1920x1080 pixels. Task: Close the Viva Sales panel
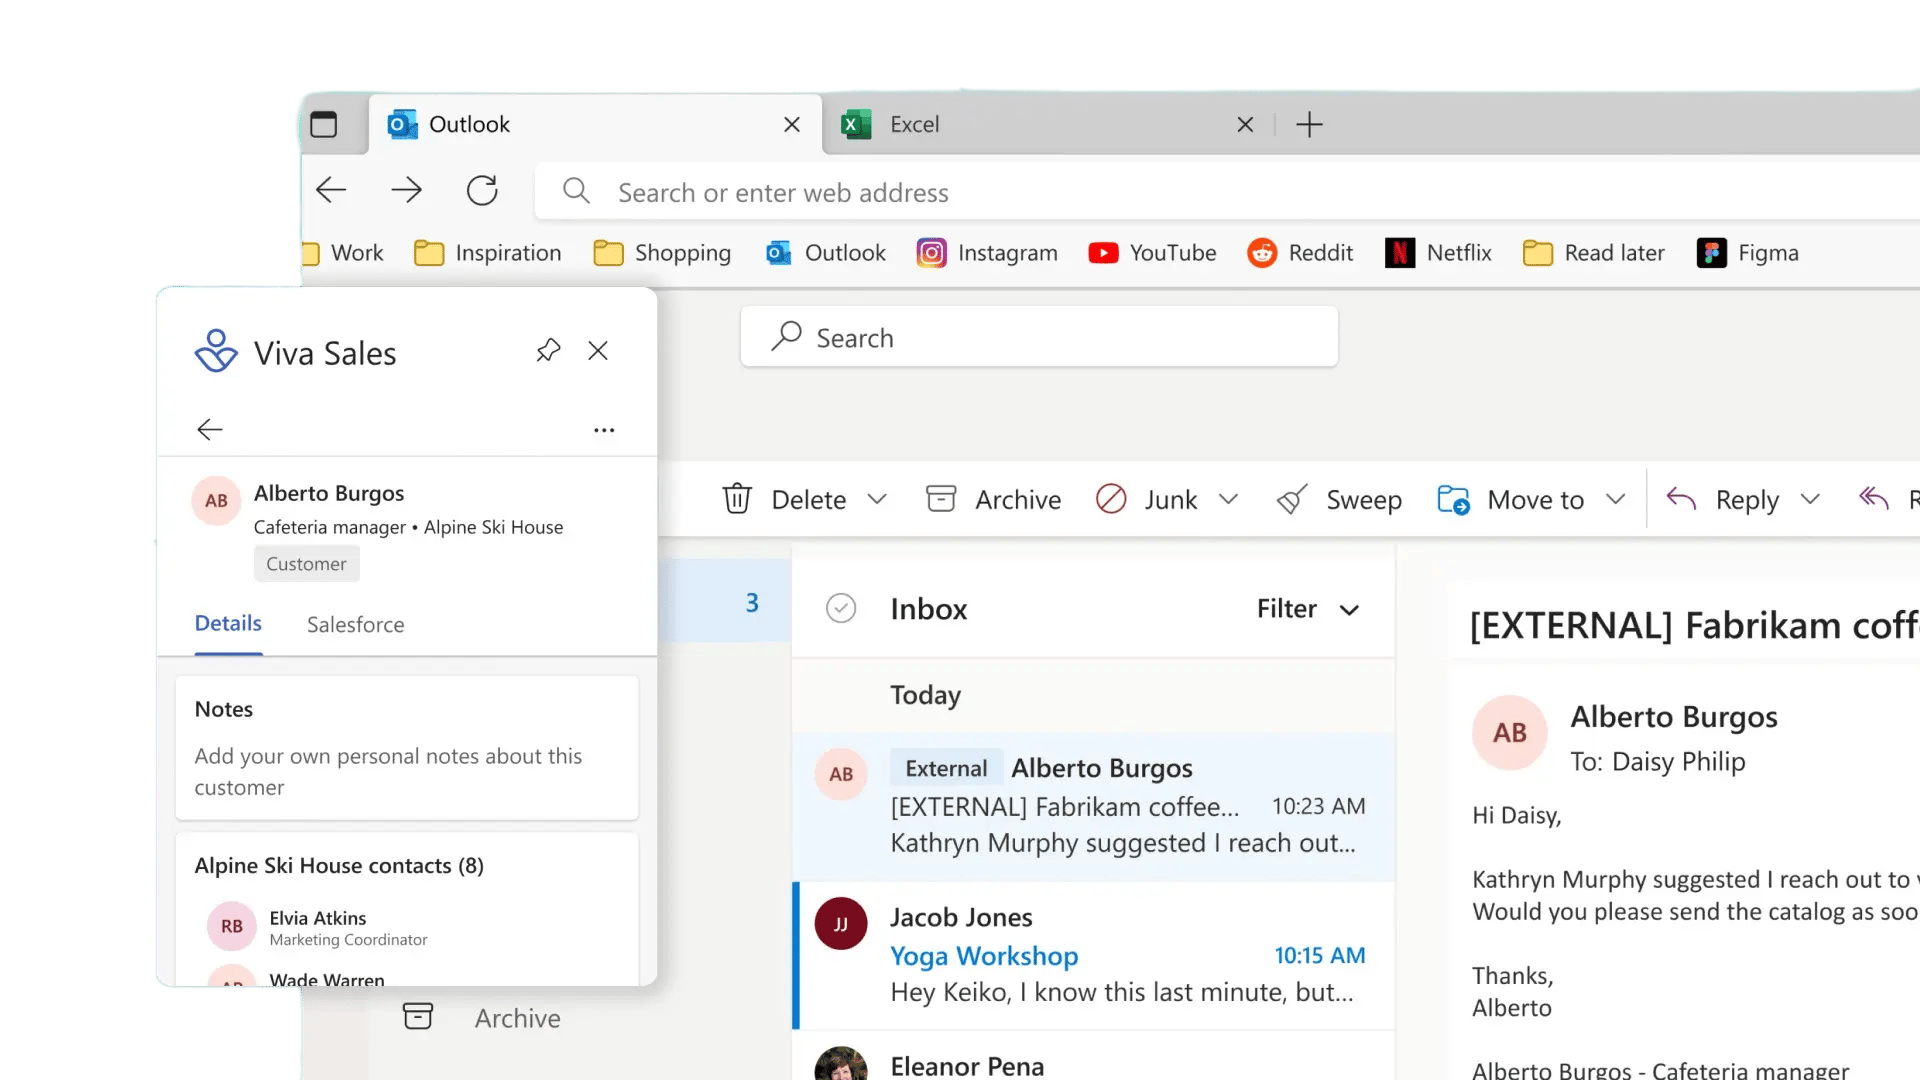[x=598, y=351]
